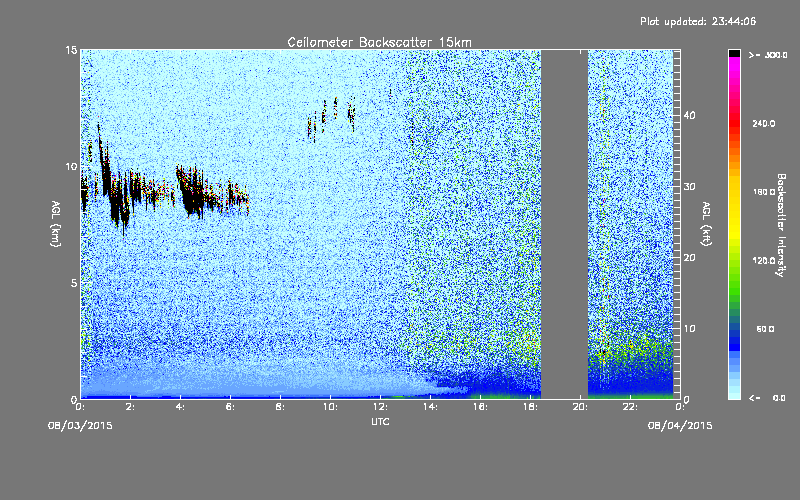800x500 pixels.
Task: Click the red band of the colorbar
Action: pyautogui.click(x=734, y=123)
